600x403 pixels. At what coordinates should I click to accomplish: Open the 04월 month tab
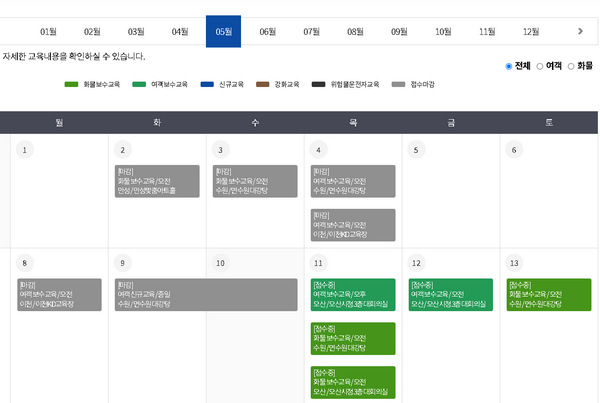tap(180, 32)
